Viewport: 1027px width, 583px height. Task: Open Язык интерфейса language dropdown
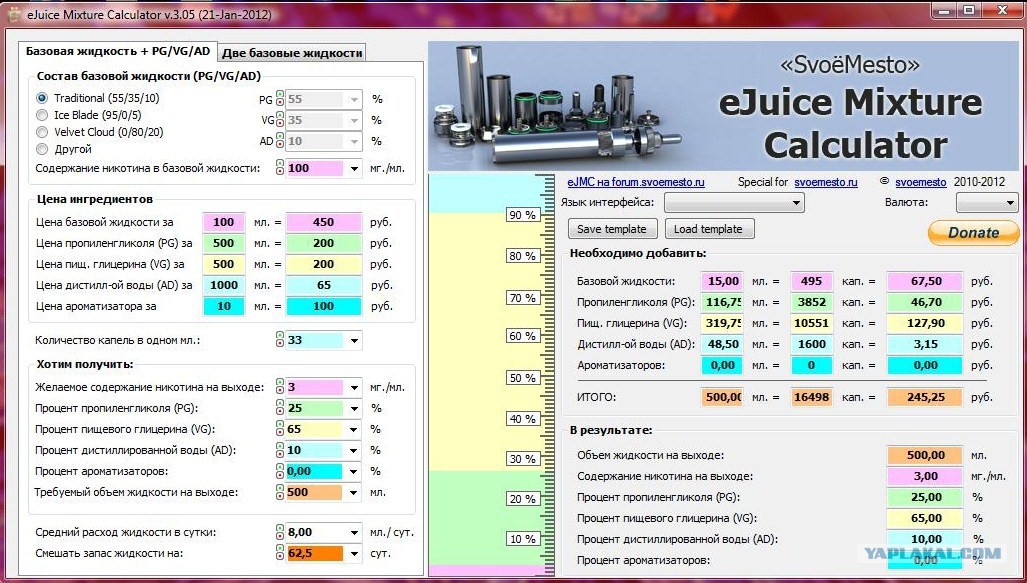pos(734,202)
